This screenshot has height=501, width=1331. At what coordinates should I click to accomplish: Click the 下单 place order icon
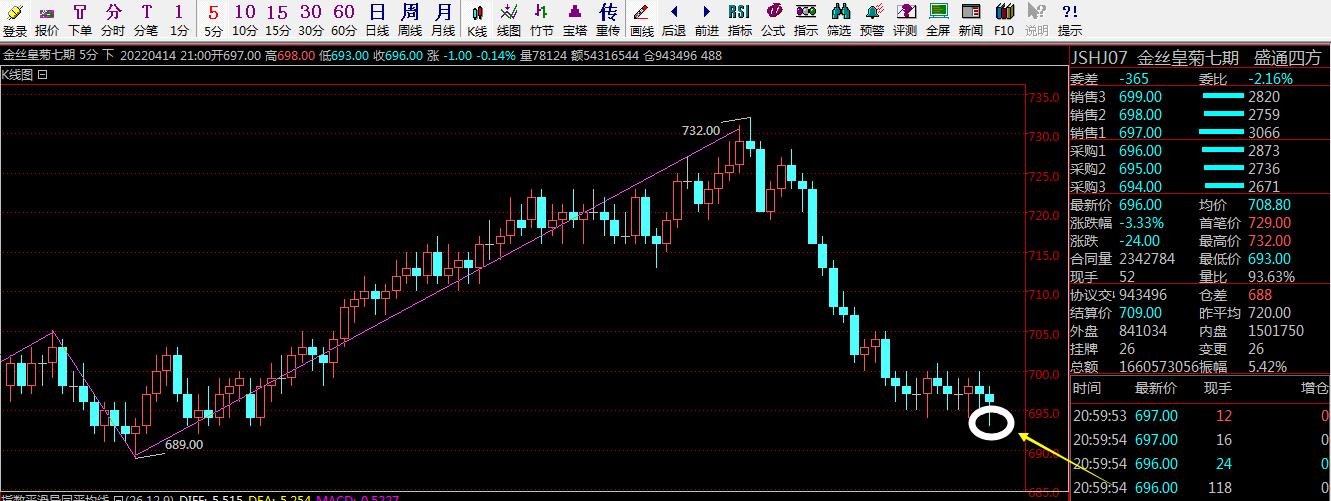click(x=80, y=19)
